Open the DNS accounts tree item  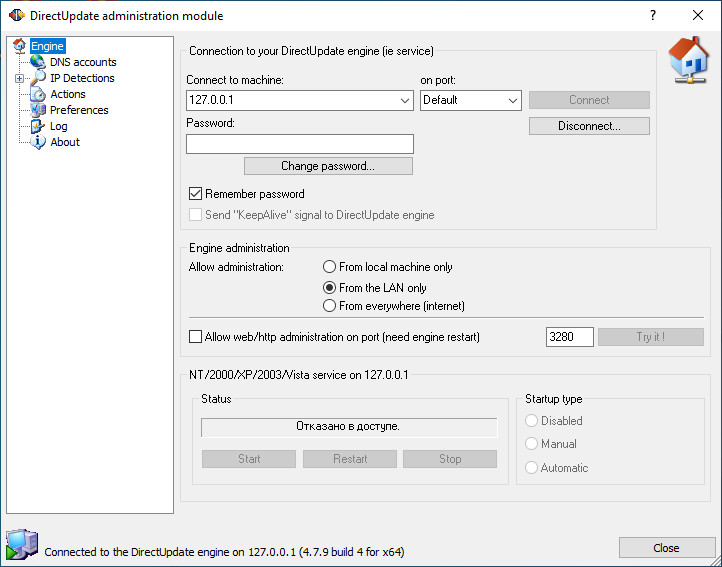pyautogui.click(x=83, y=62)
